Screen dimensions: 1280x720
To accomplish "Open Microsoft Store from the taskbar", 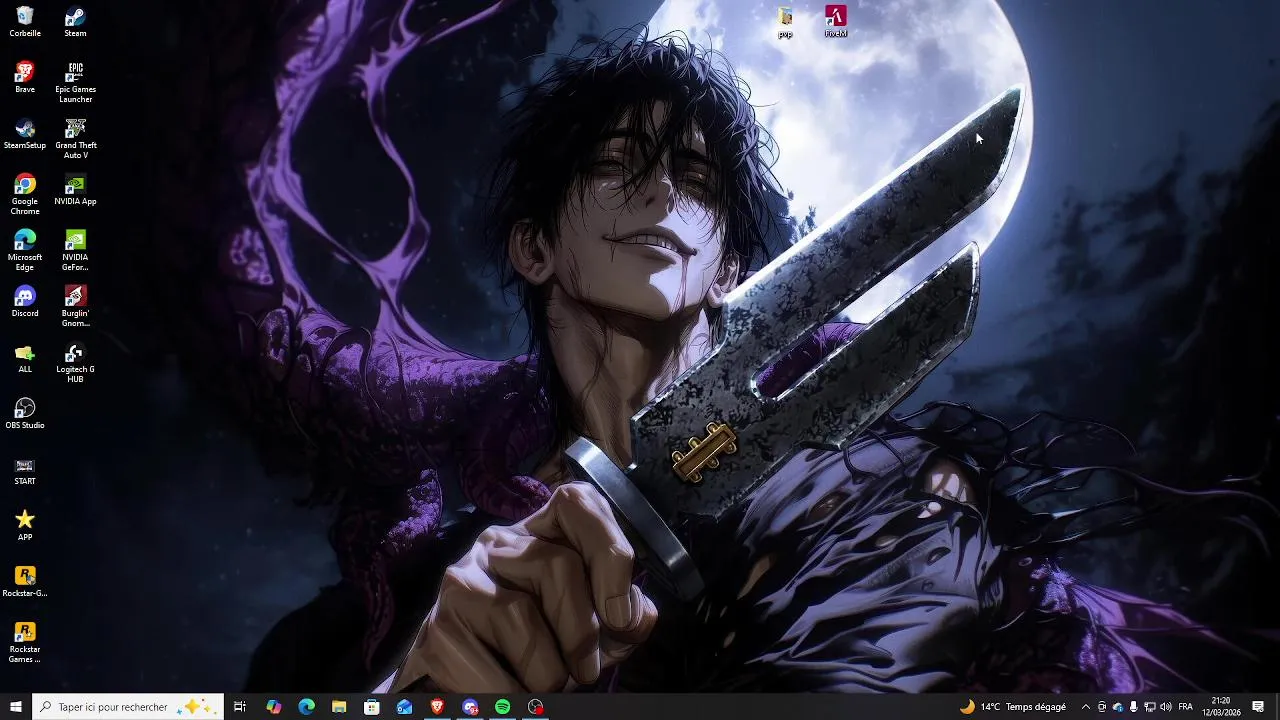I will 372,707.
